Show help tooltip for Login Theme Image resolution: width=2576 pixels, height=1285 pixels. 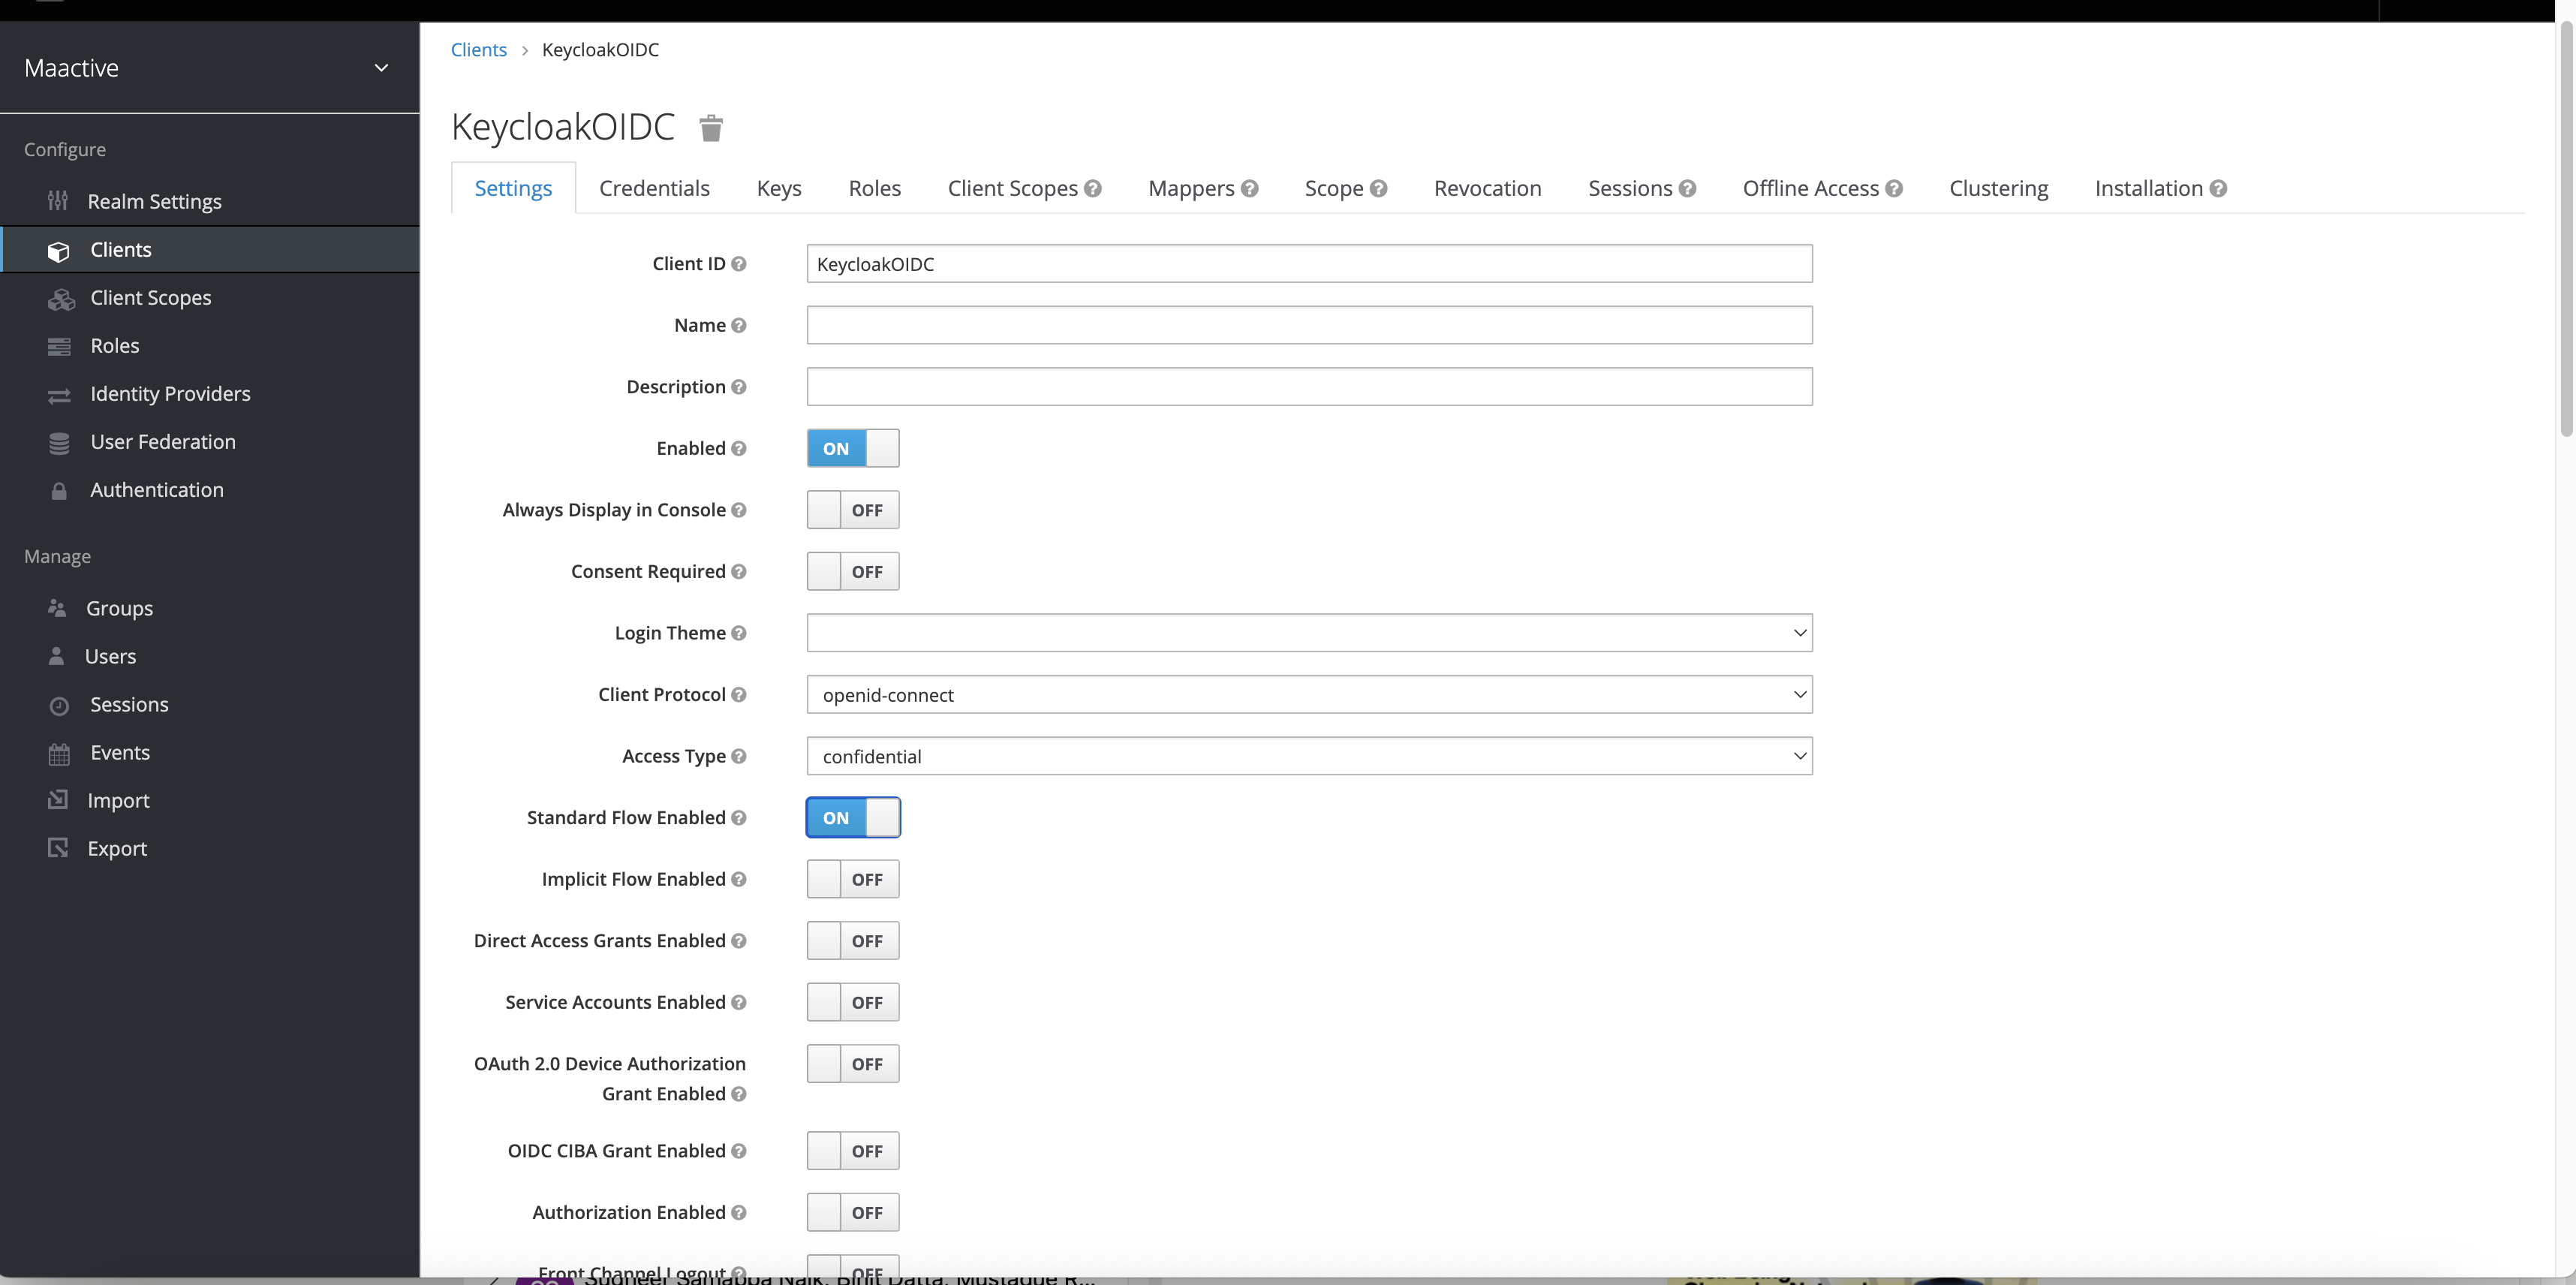[739, 633]
